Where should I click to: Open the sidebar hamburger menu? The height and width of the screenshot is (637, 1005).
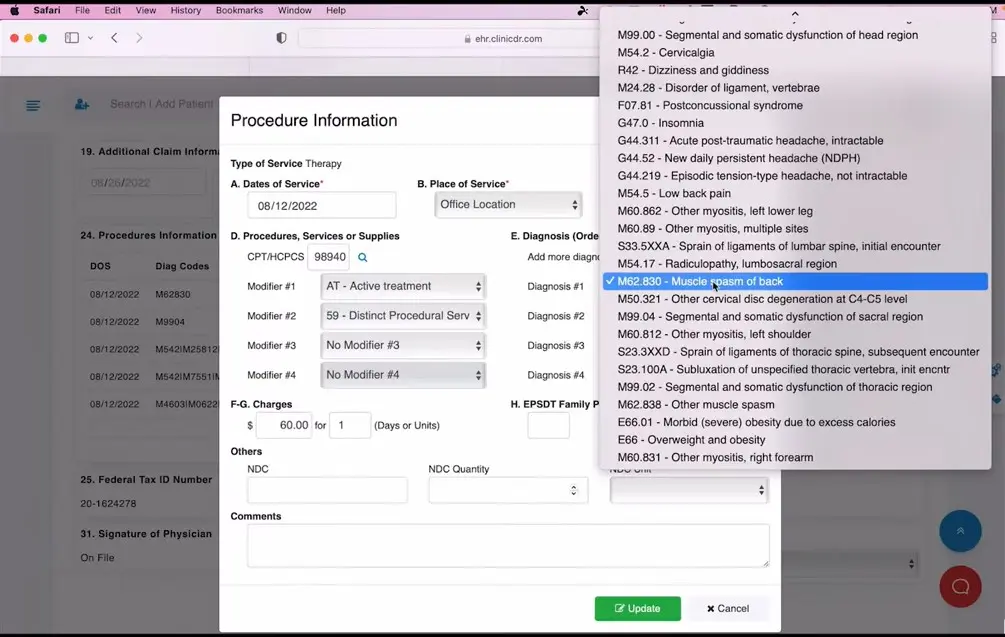tap(33, 104)
